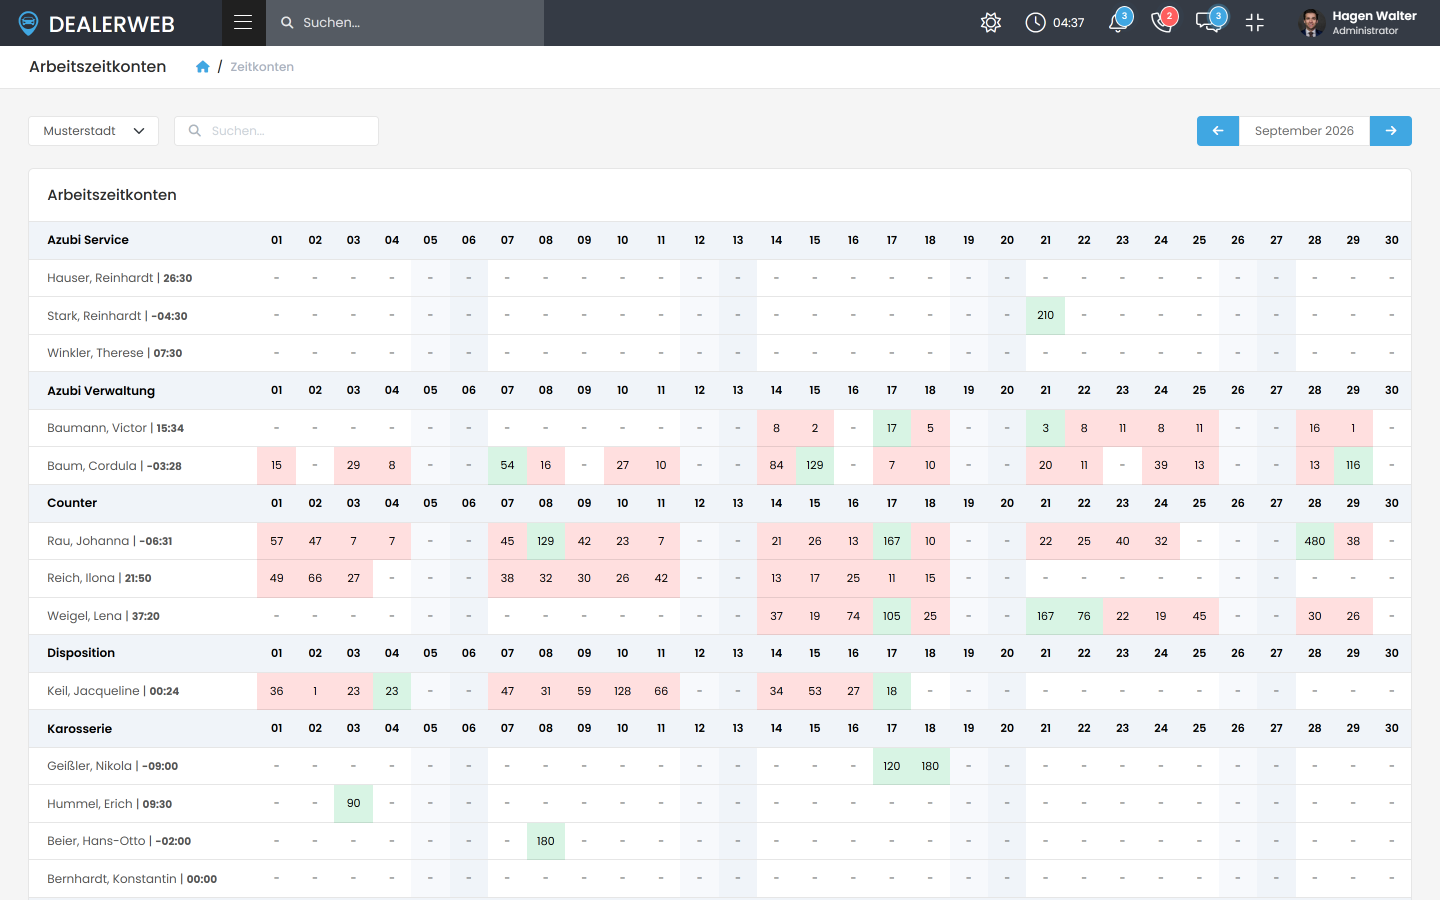
Task: Click the 210 cell for Stark, Reinhardt
Action: (1045, 316)
